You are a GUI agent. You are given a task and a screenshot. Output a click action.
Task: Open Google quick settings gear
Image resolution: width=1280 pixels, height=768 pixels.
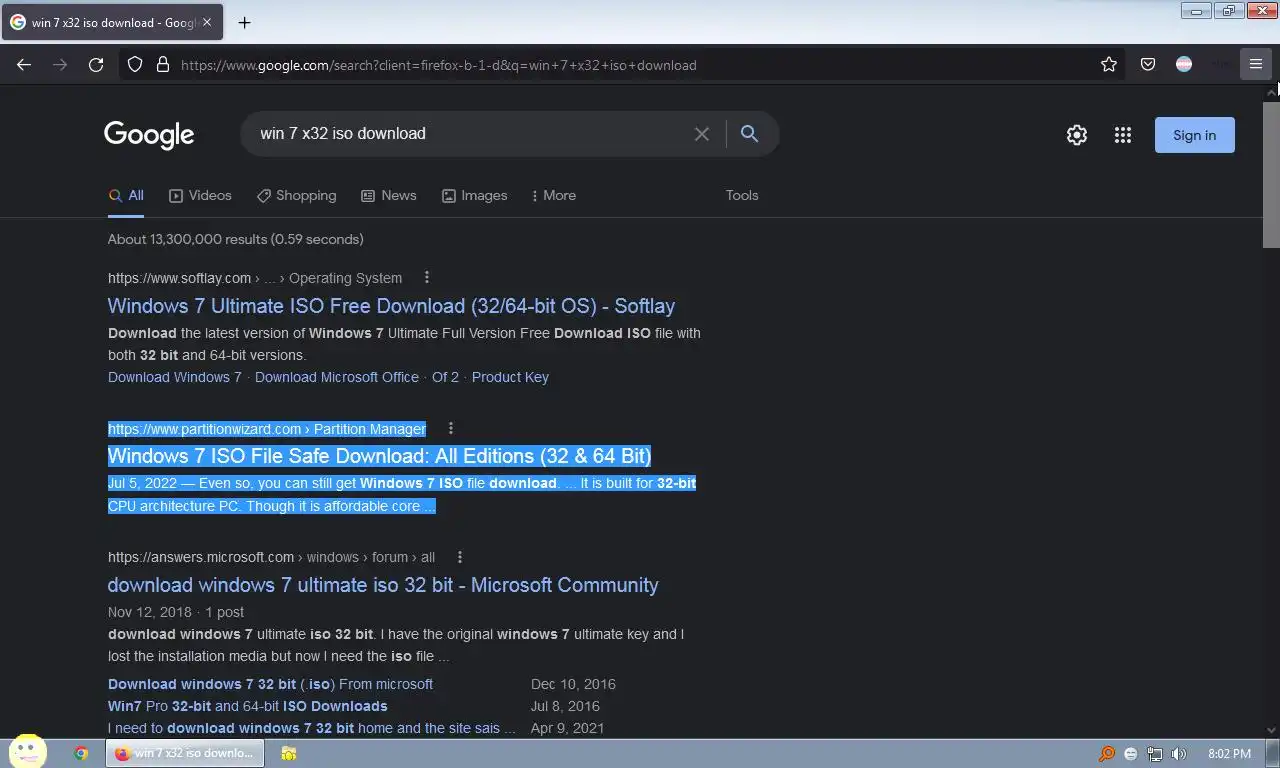point(1077,135)
